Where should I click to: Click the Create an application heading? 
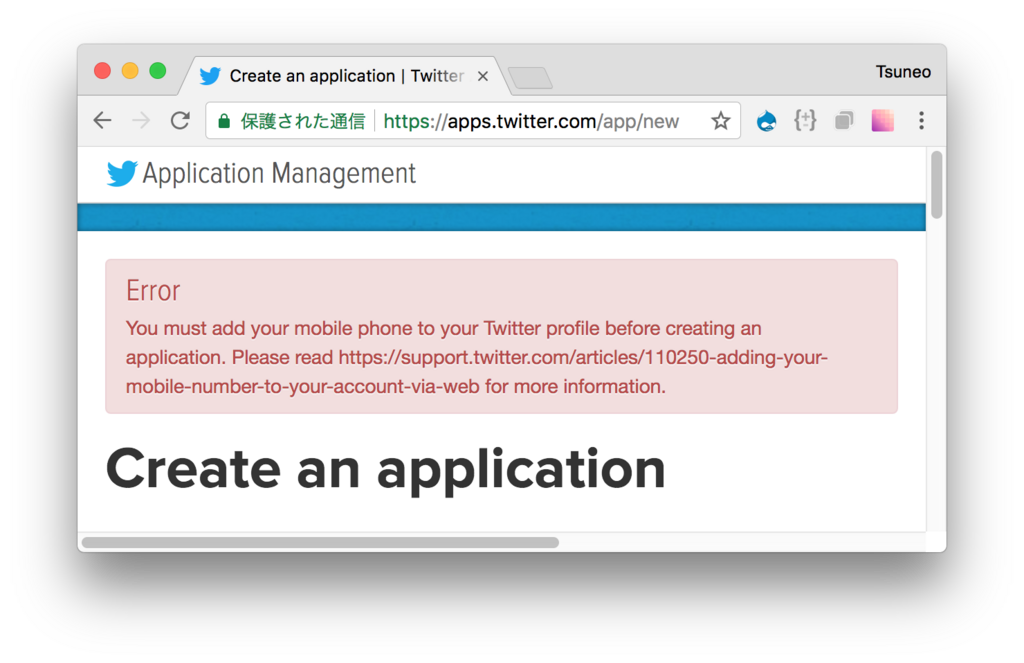point(385,469)
